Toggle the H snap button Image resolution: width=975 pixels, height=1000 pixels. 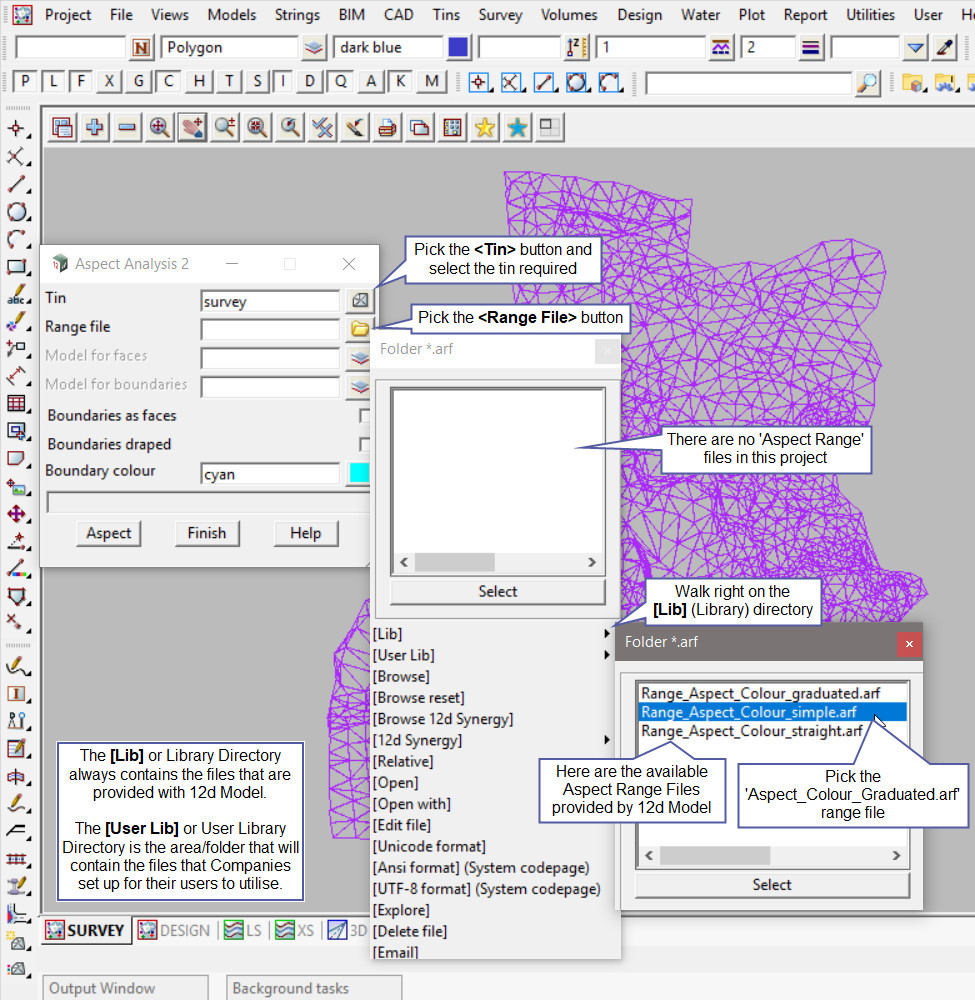200,82
